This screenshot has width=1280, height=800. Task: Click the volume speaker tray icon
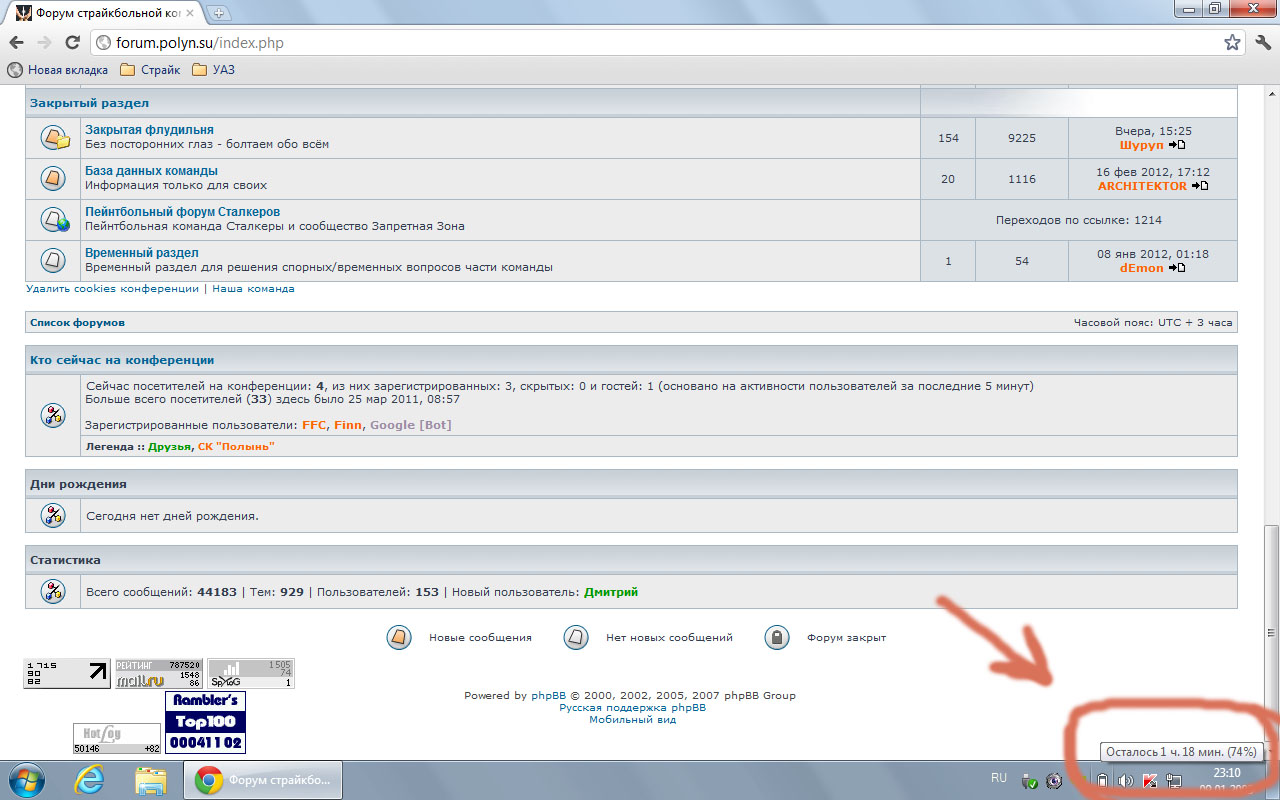pos(1125,781)
